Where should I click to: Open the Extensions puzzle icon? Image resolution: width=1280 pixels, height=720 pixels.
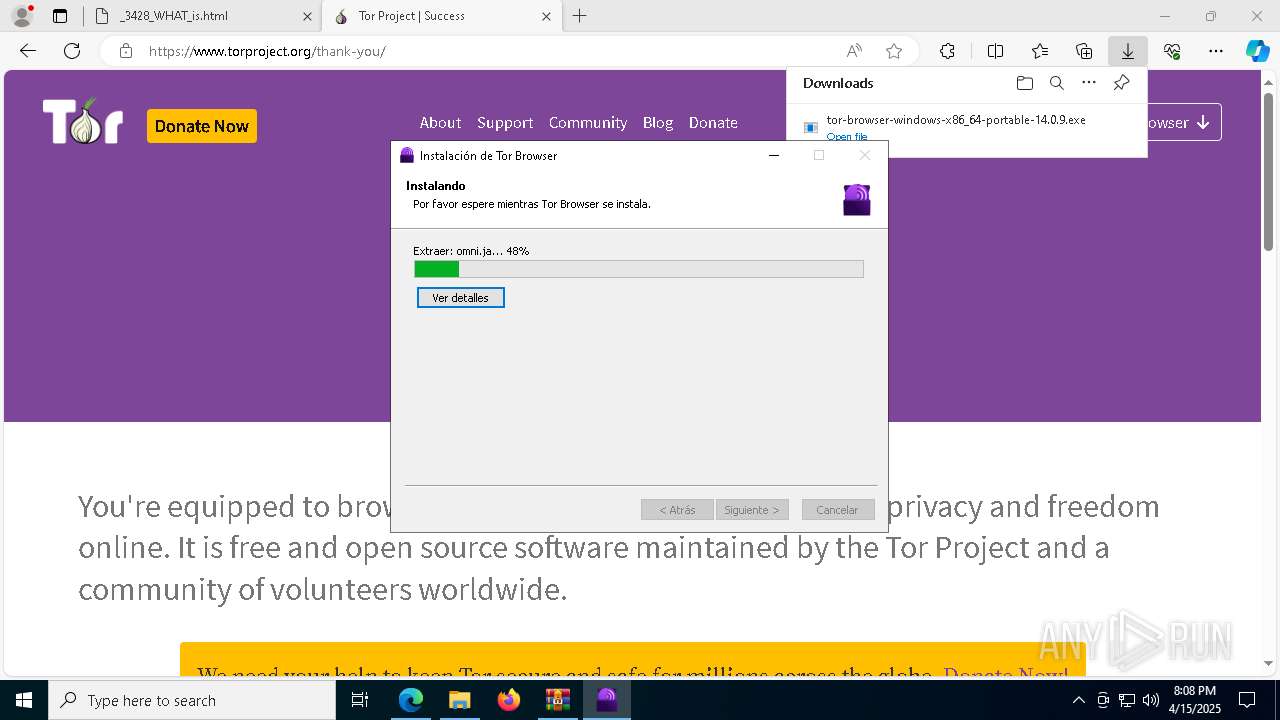click(947, 51)
